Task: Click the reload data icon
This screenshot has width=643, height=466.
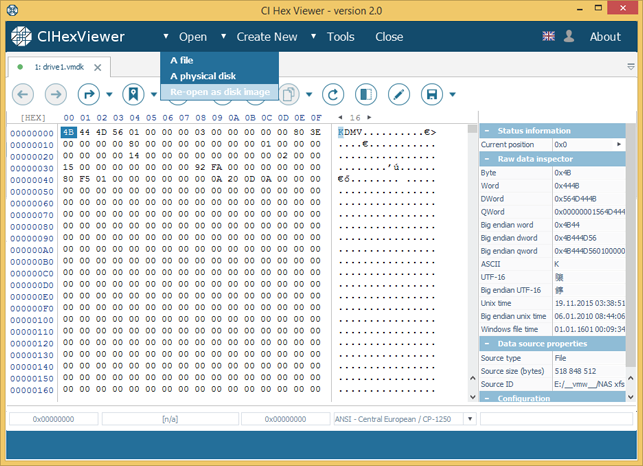Action: click(x=333, y=94)
